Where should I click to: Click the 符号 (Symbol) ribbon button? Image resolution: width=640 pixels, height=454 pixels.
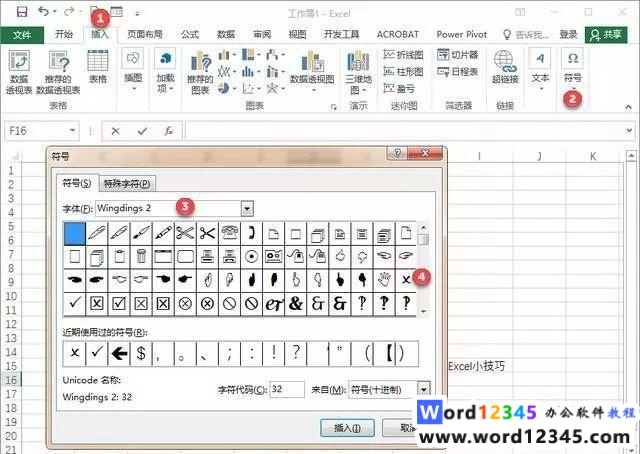point(573,64)
